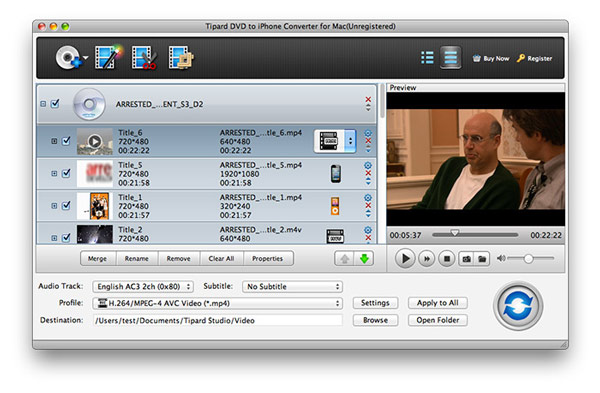Open the Profile format dropdown
Image resolution: width=600 pixels, height=393 pixels.
[217, 303]
